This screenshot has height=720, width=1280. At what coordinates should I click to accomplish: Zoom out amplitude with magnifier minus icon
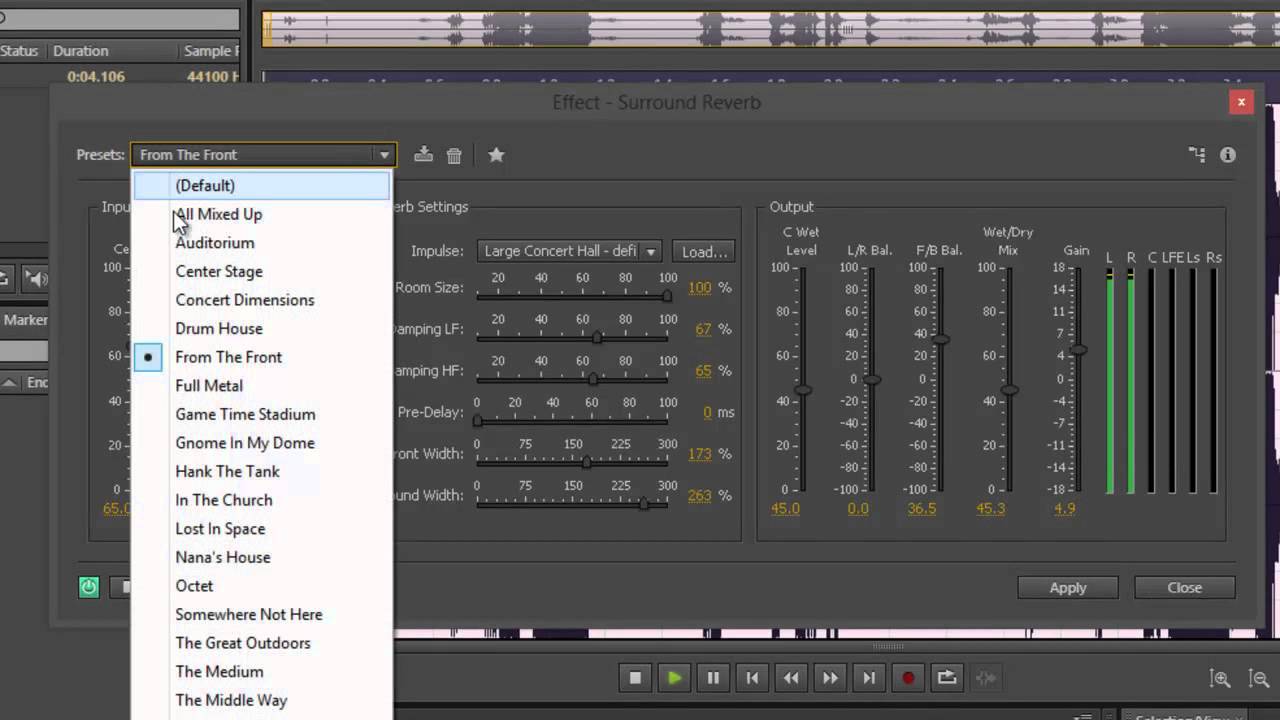pyautogui.click(x=1259, y=679)
